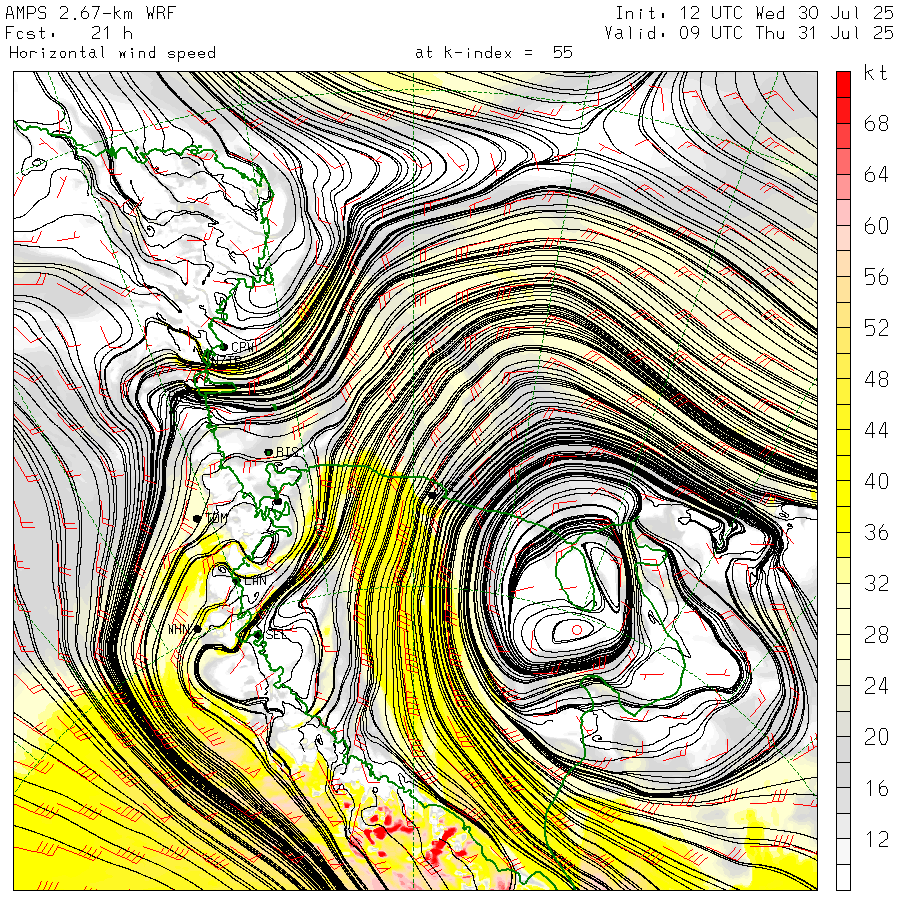Click the 16 value on the color scale
The width and height of the screenshot is (900, 900).
[876, 788]
